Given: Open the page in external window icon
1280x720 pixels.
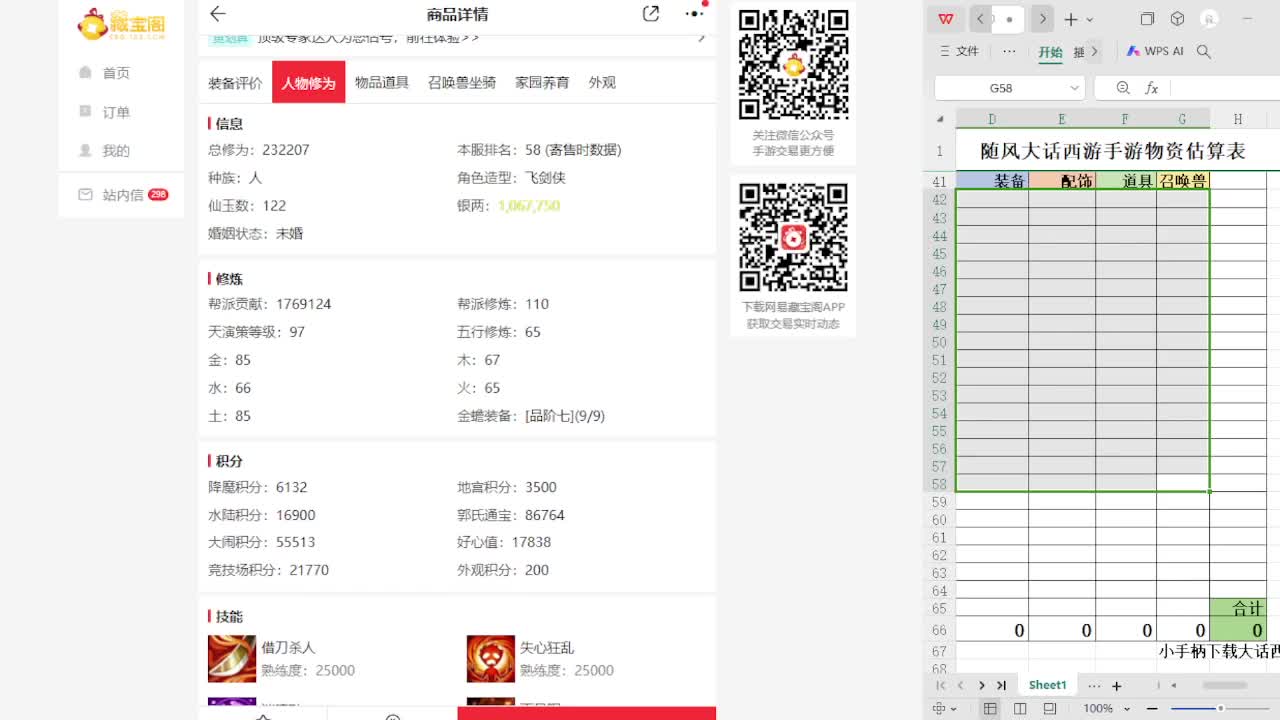Looking at the screenshot, I should pos(650,14).
